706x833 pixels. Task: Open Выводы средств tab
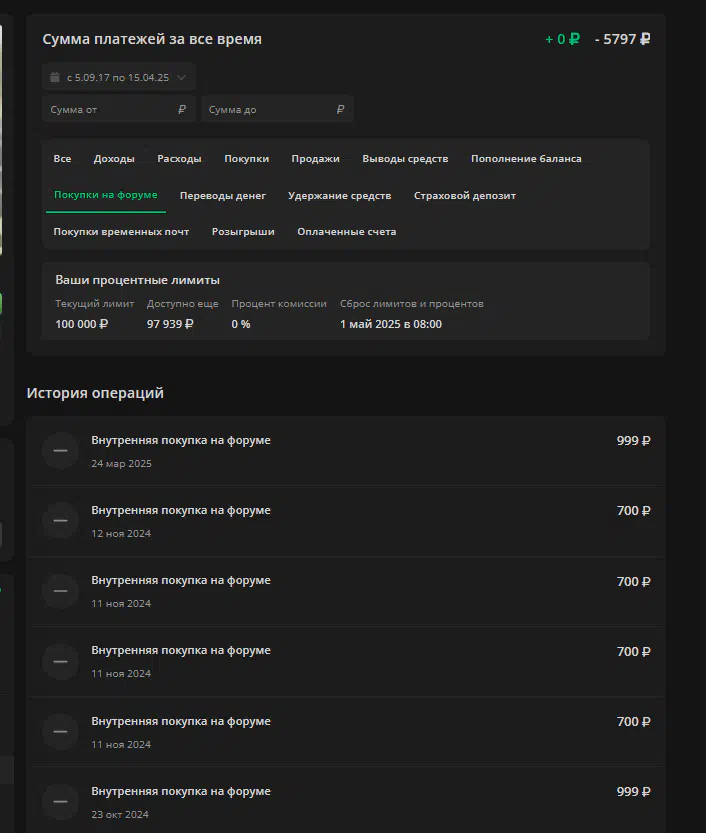point(405,159)
